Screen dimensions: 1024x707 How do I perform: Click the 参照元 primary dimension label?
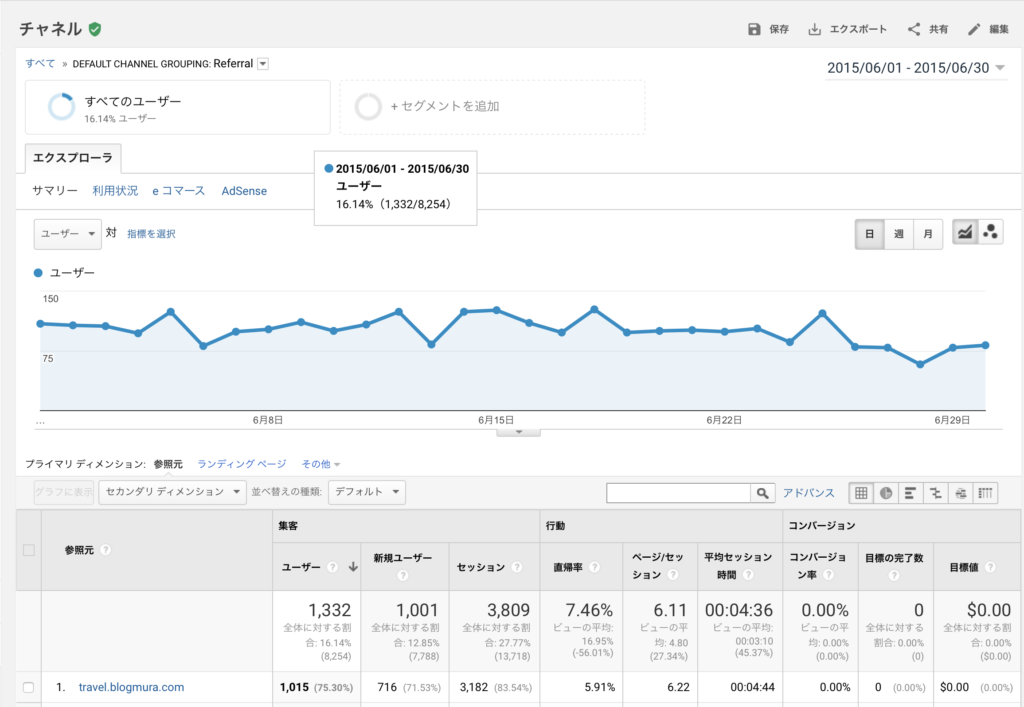click(168, 464)
